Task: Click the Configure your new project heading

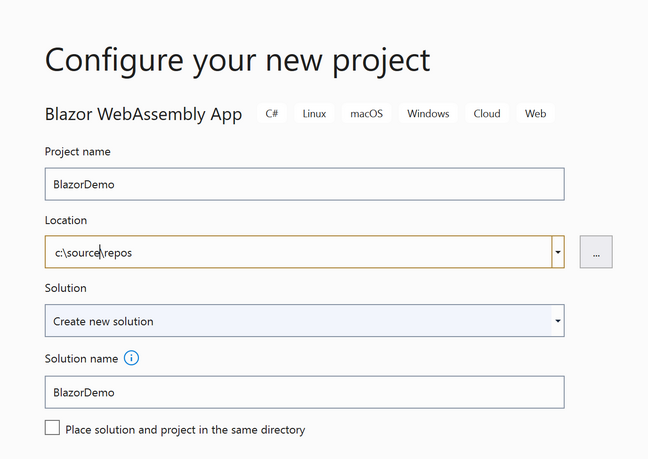Action: (238, 61)
